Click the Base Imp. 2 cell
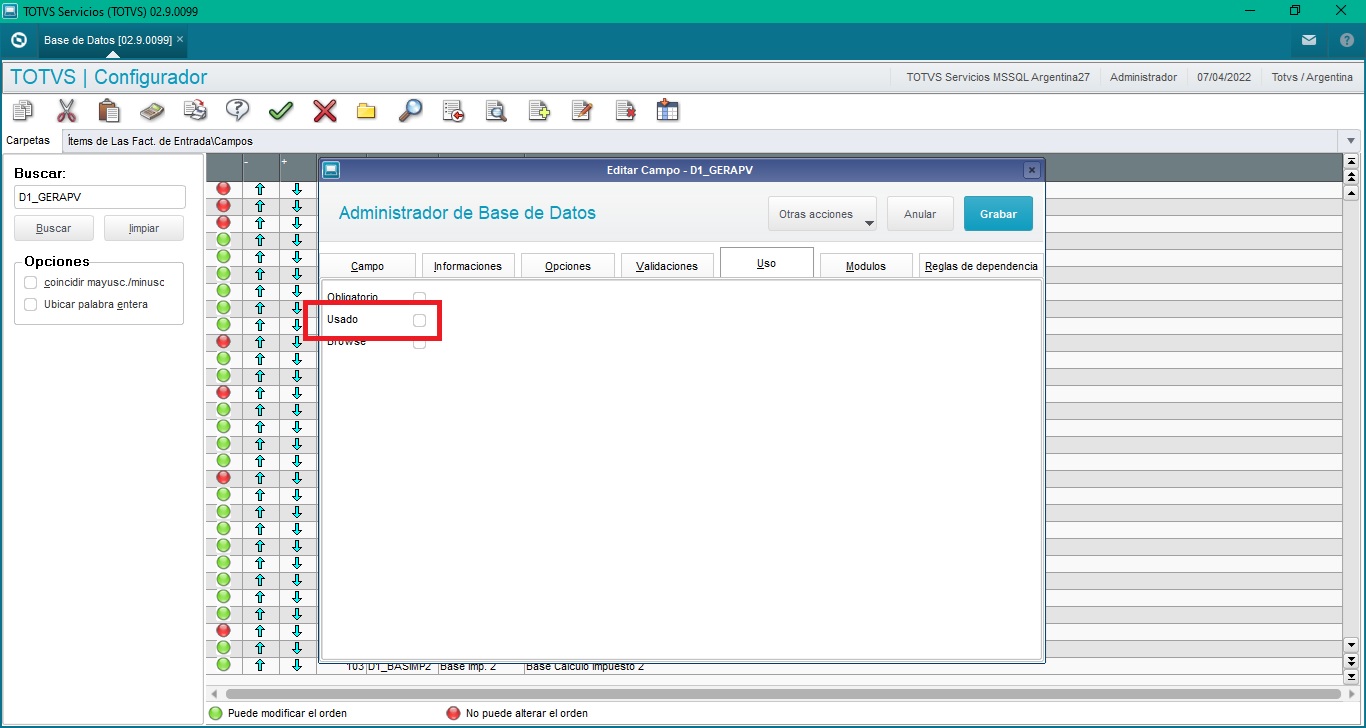1366x728 pixels. (481, 666)
